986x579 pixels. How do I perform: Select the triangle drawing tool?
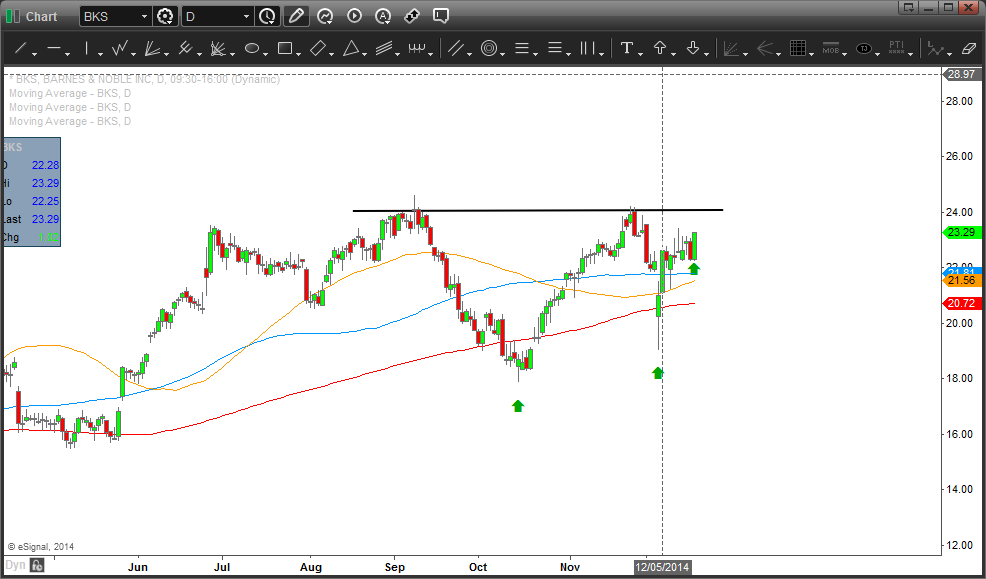[351, 48]
